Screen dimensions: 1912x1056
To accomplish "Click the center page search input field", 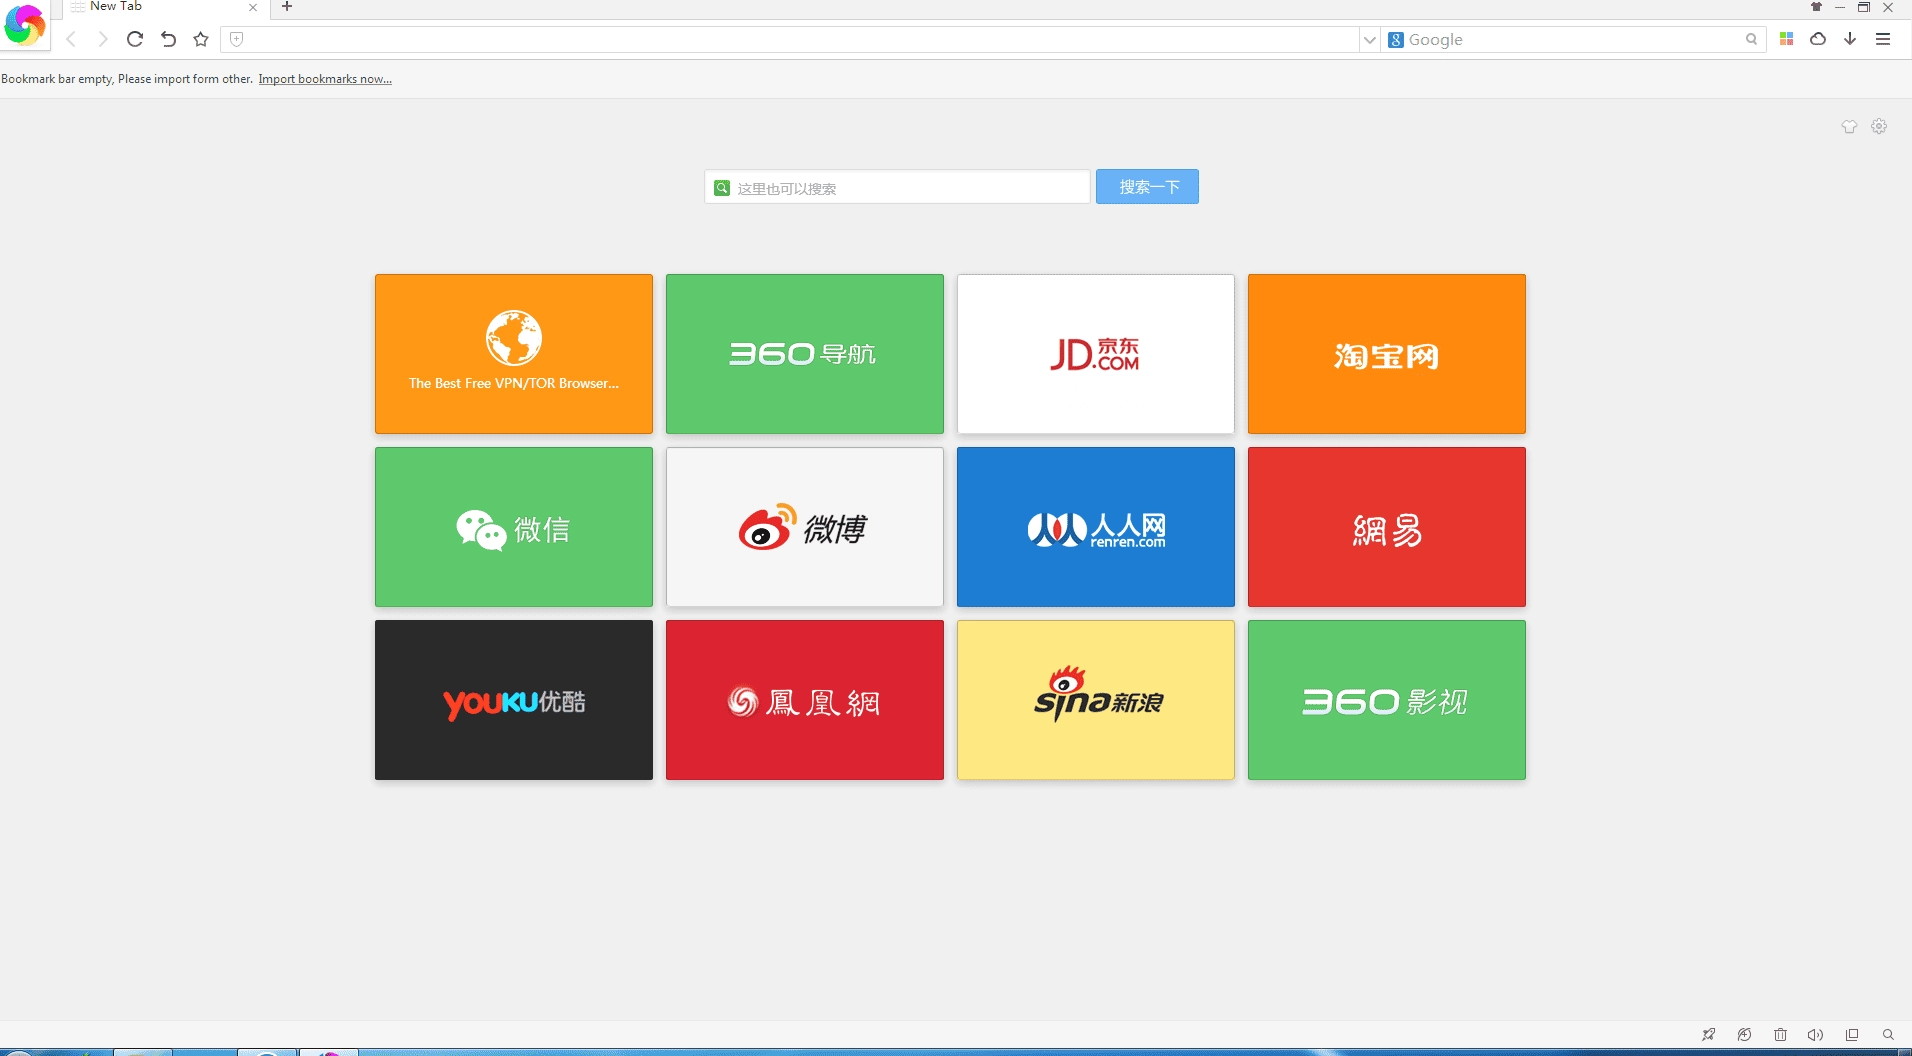I will pyautogui.click(x=897, y=187).
